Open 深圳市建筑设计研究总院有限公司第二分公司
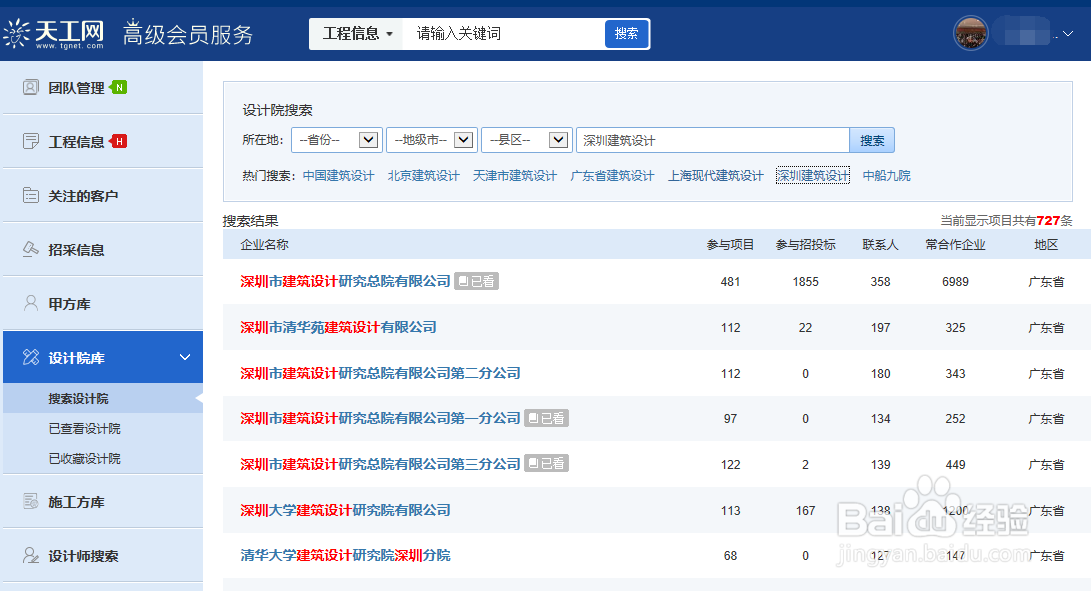 pyautogui.click(x=380, y=373)
